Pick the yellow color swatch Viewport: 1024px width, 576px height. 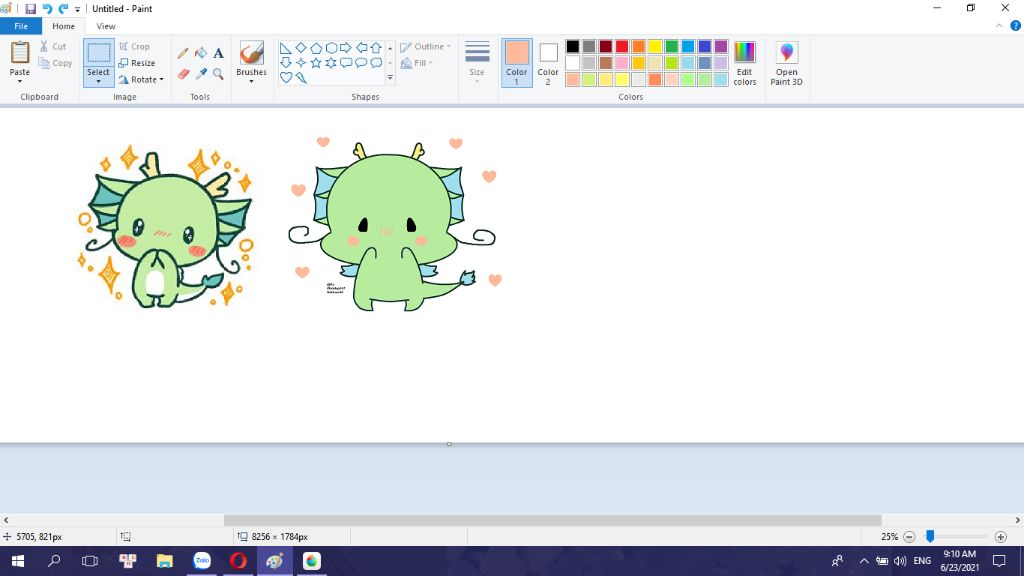655,46
